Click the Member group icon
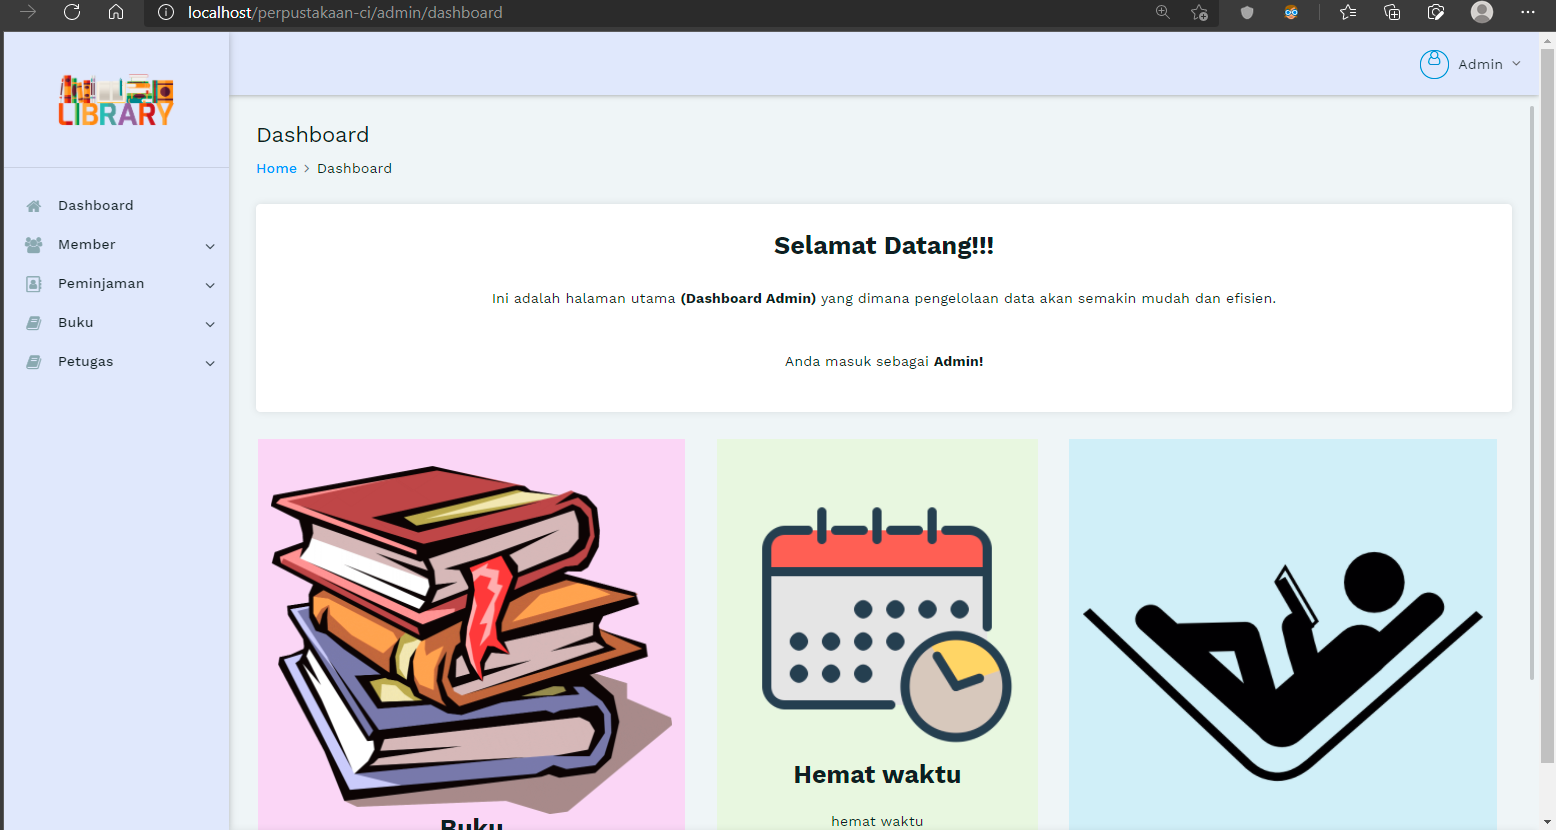 pos(34,245)
